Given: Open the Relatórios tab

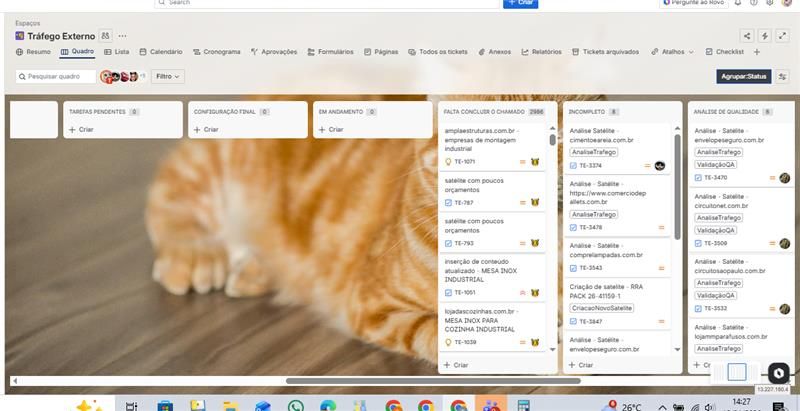Looking at the screenshot, I should [541, 52].
